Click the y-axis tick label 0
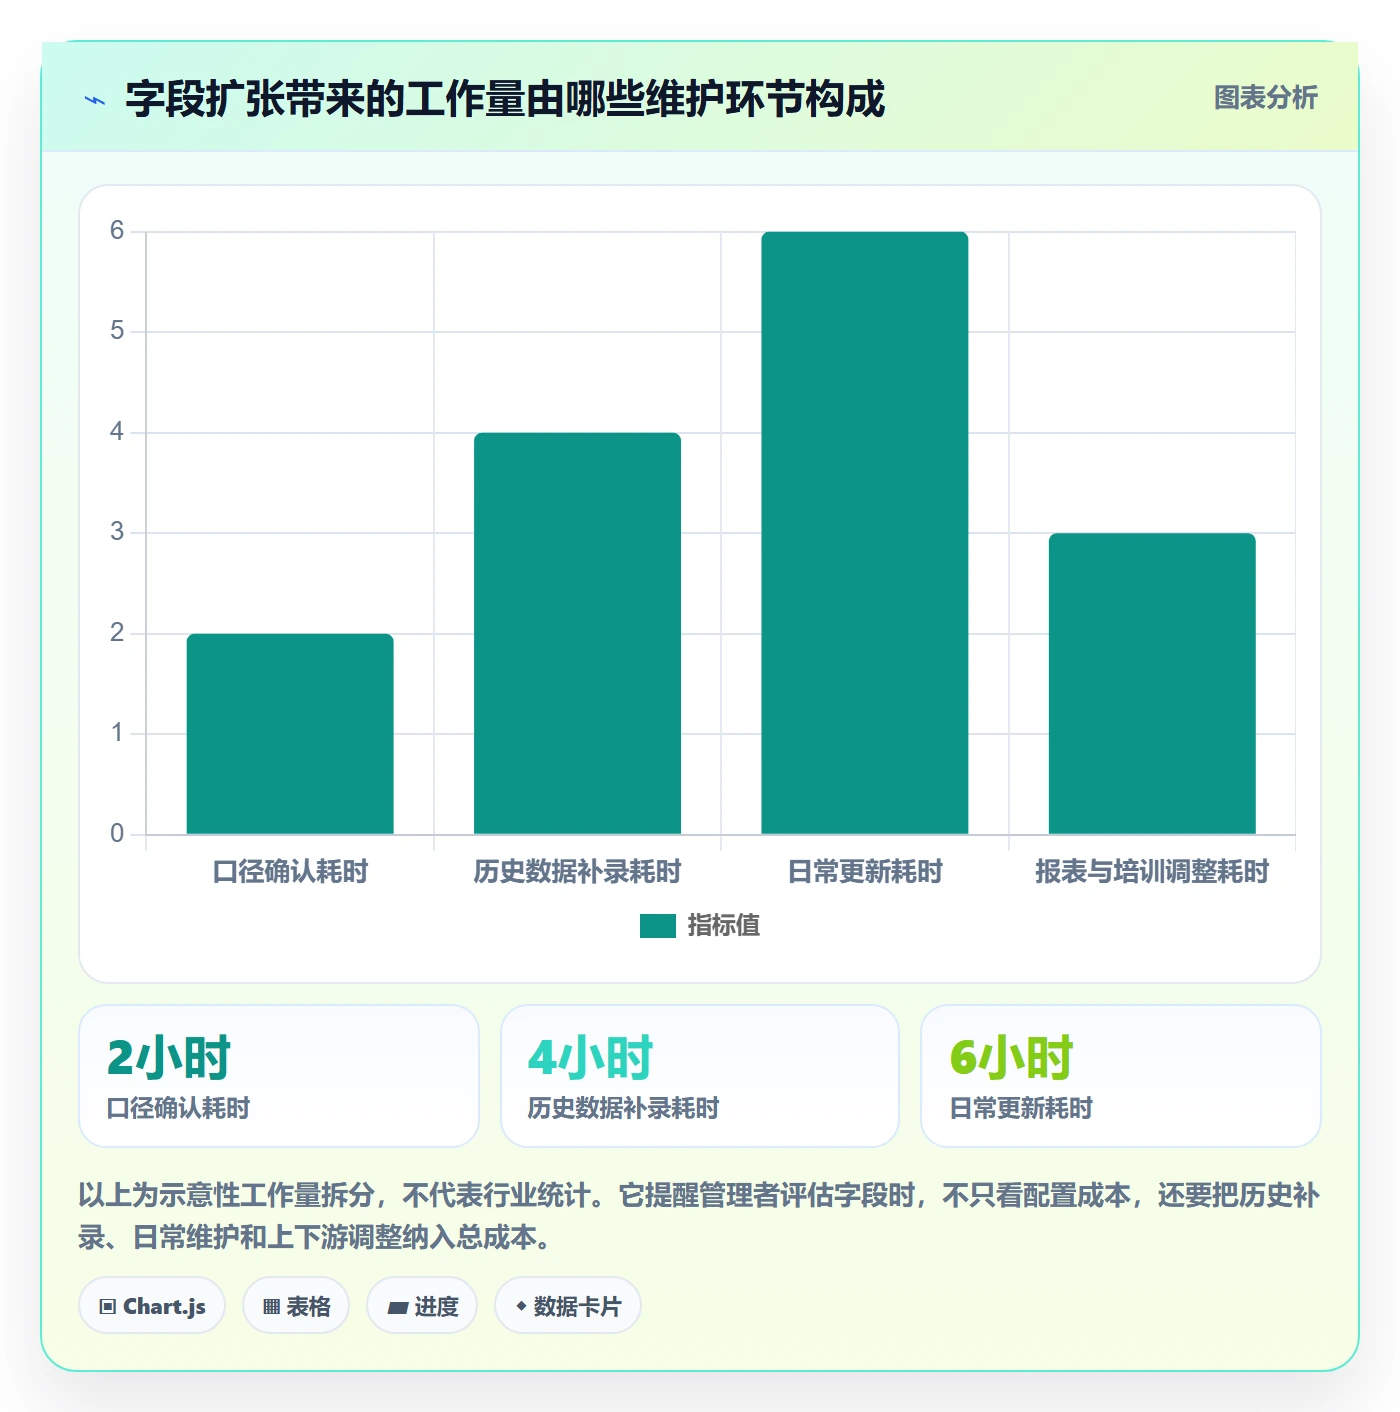Image resolution: width=1400 pixels, height=1412 pixels. coord(117,834)
